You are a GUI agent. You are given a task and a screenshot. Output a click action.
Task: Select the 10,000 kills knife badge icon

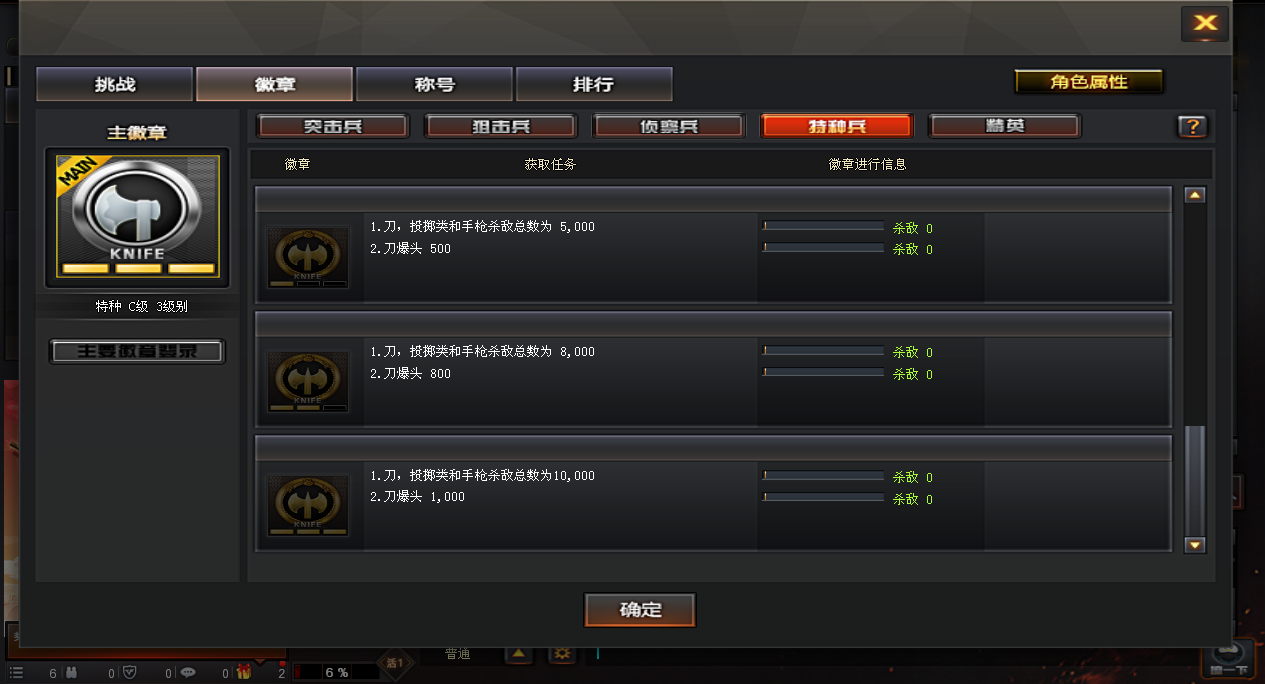308,505
